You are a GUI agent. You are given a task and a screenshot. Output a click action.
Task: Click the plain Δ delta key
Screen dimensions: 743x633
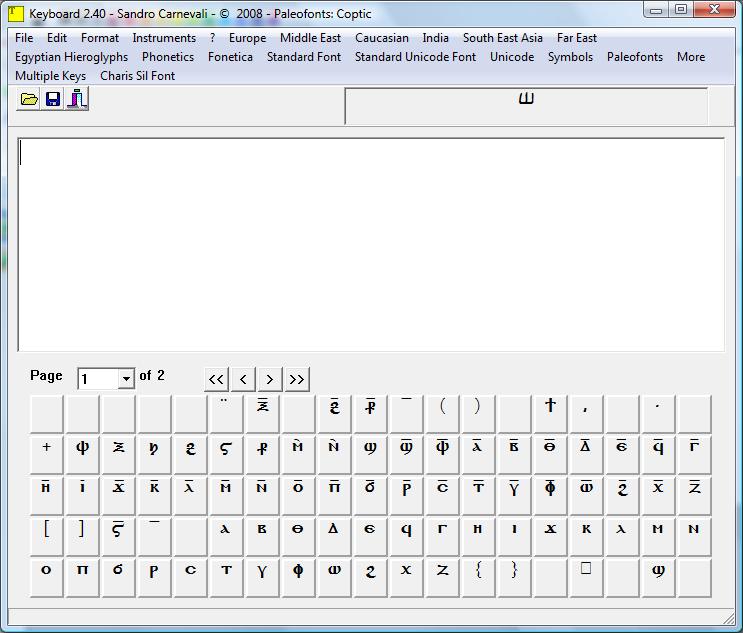(334, 537)
